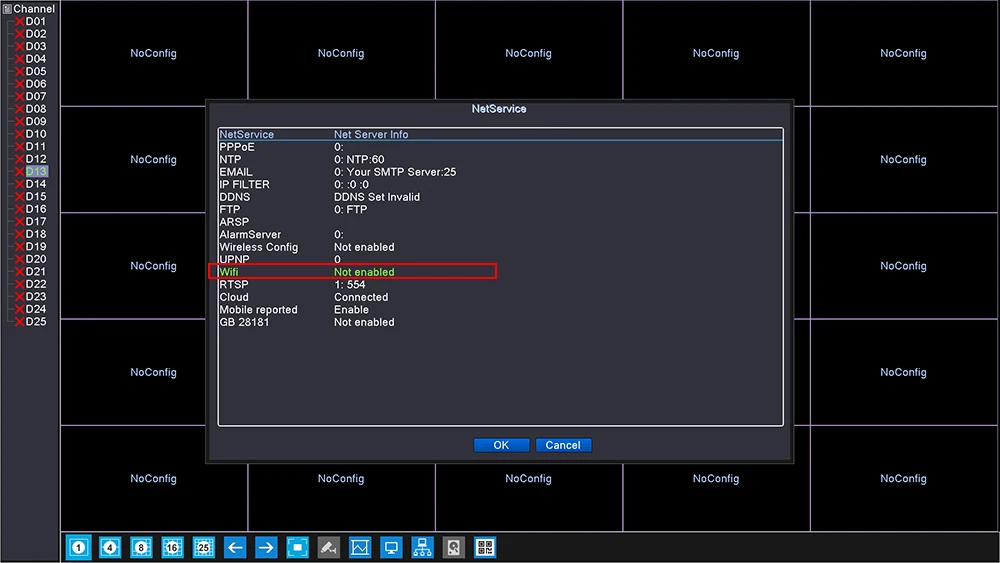1000x563 pixels.
Task: Select channel D18 in tree
Action: 36,234
